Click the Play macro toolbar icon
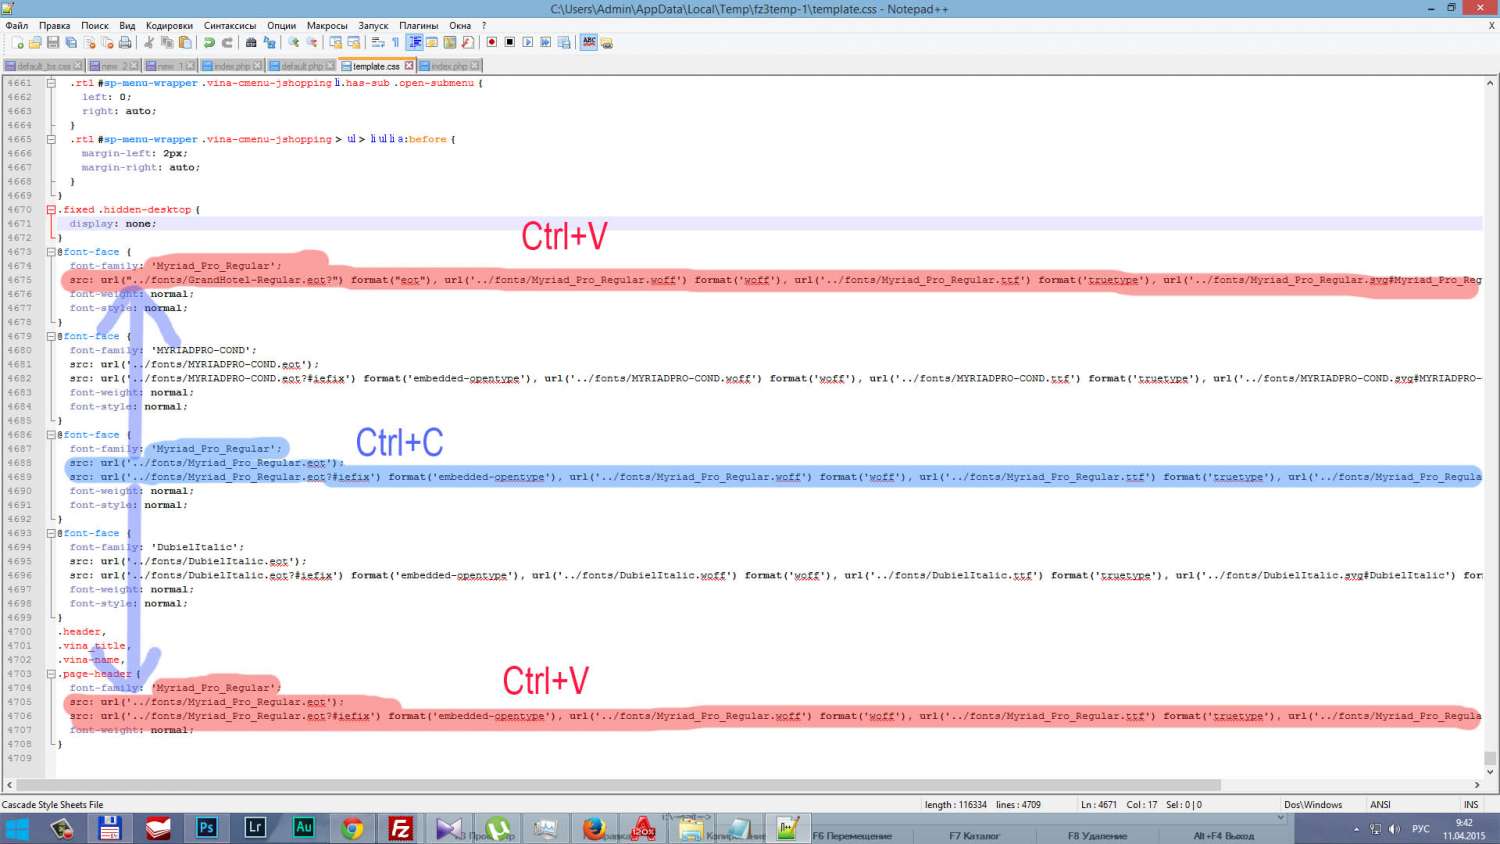This screenshot has height=844, width=1500. [x=527, y=42]
